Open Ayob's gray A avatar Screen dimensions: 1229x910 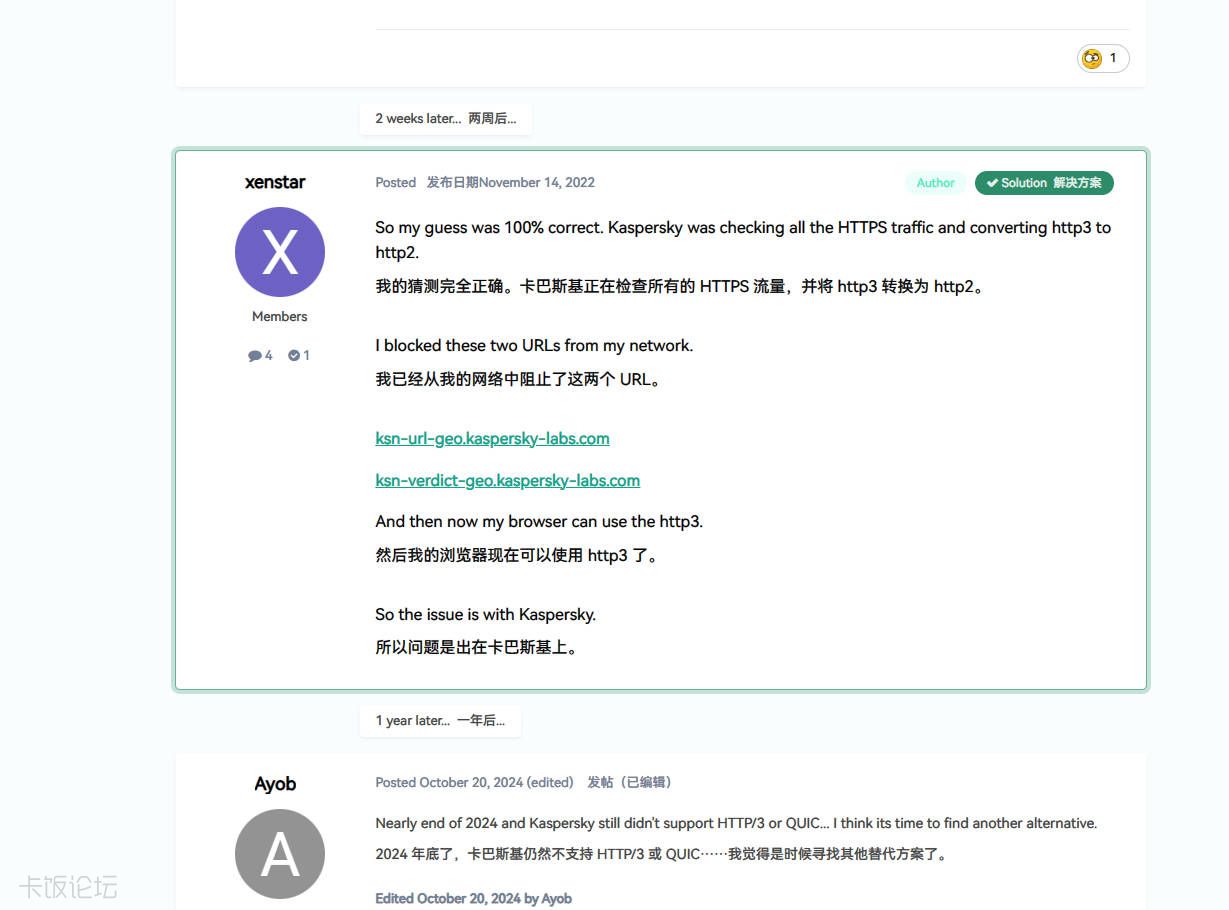279,854
